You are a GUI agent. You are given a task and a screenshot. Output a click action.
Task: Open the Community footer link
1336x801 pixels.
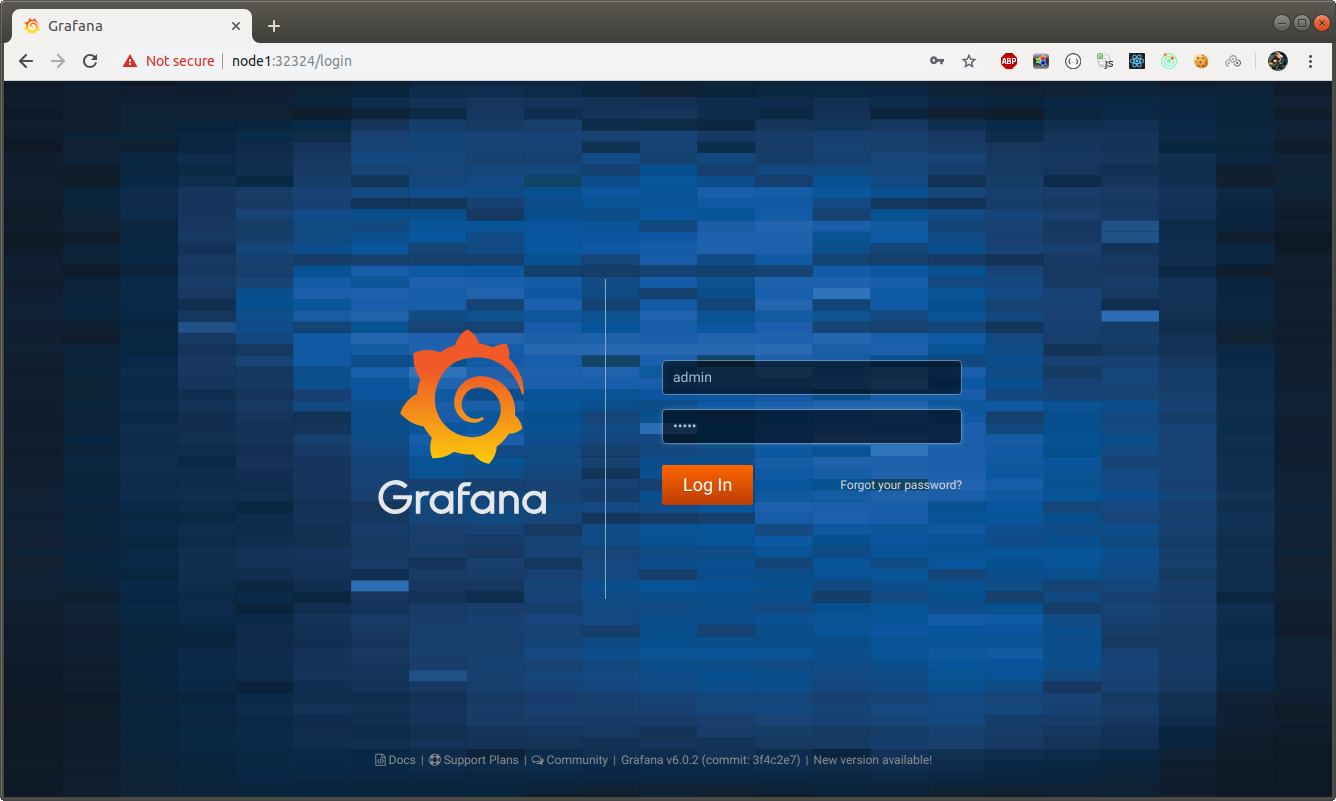point(570,760)
